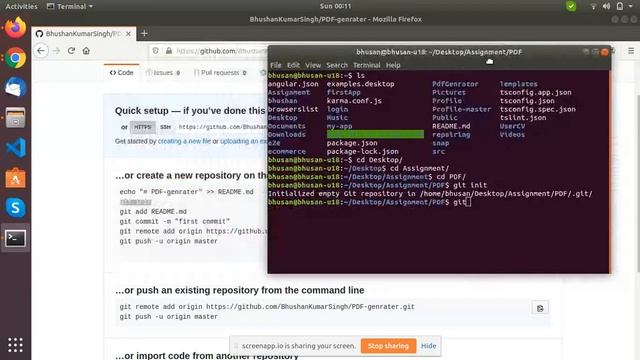Open Ubuntu Software from the dock
The image size is (640, 360).
16,178
